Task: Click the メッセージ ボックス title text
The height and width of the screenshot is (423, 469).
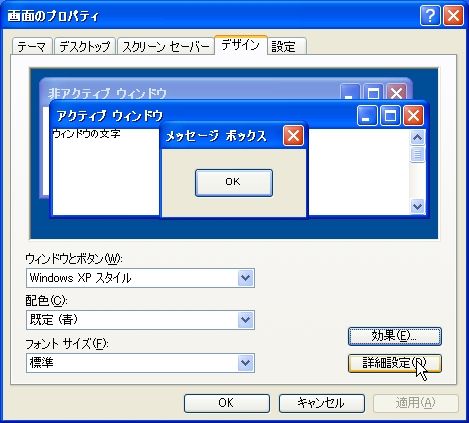Action: click(x=216, y=136)
